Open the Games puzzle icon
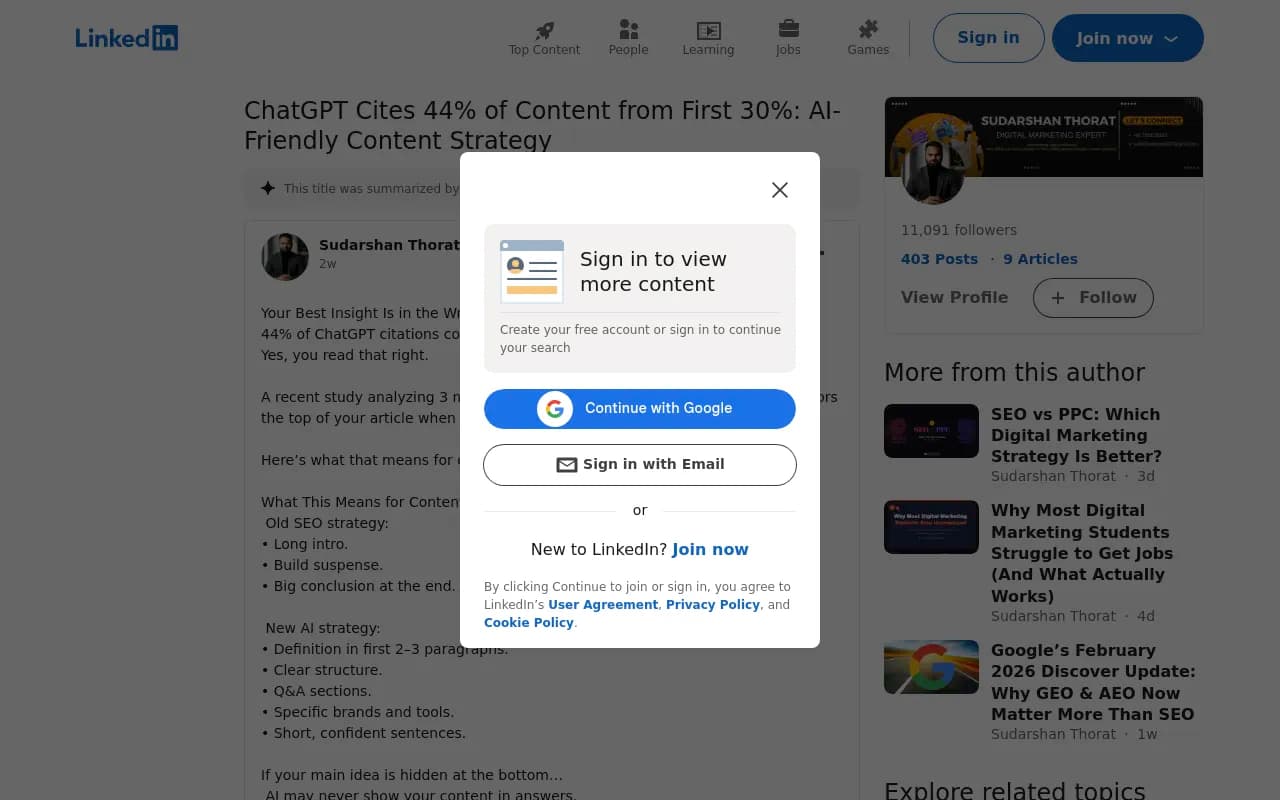 (x=868, y=29)
